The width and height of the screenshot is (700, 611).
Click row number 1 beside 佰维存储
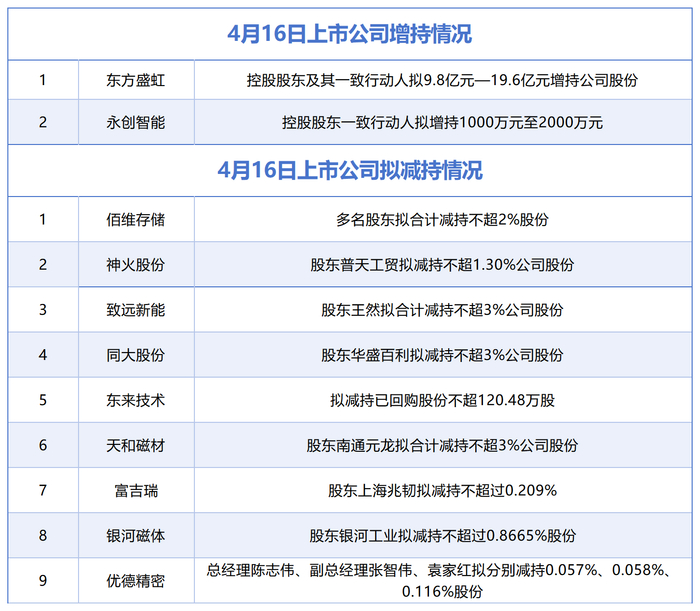point(43,220)
